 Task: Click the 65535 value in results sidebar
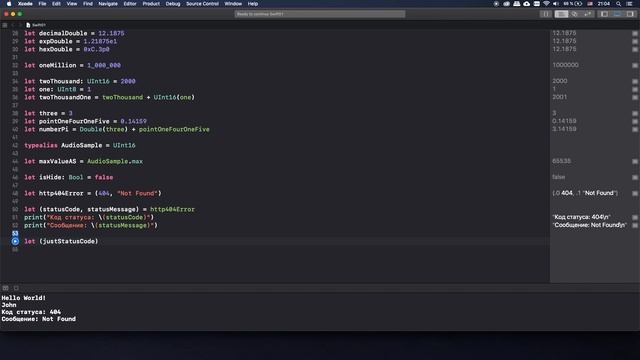pos(562,161)
